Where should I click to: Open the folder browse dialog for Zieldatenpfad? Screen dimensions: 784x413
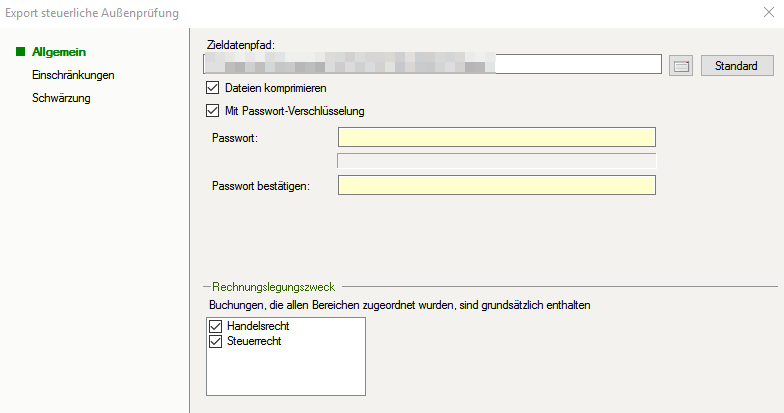(x=681, y=66)
